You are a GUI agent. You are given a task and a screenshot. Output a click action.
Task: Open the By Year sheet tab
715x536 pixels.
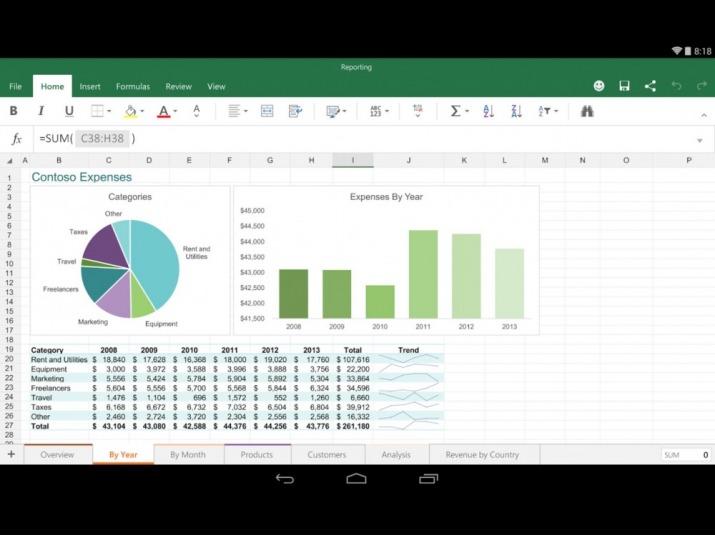point(123,454)
